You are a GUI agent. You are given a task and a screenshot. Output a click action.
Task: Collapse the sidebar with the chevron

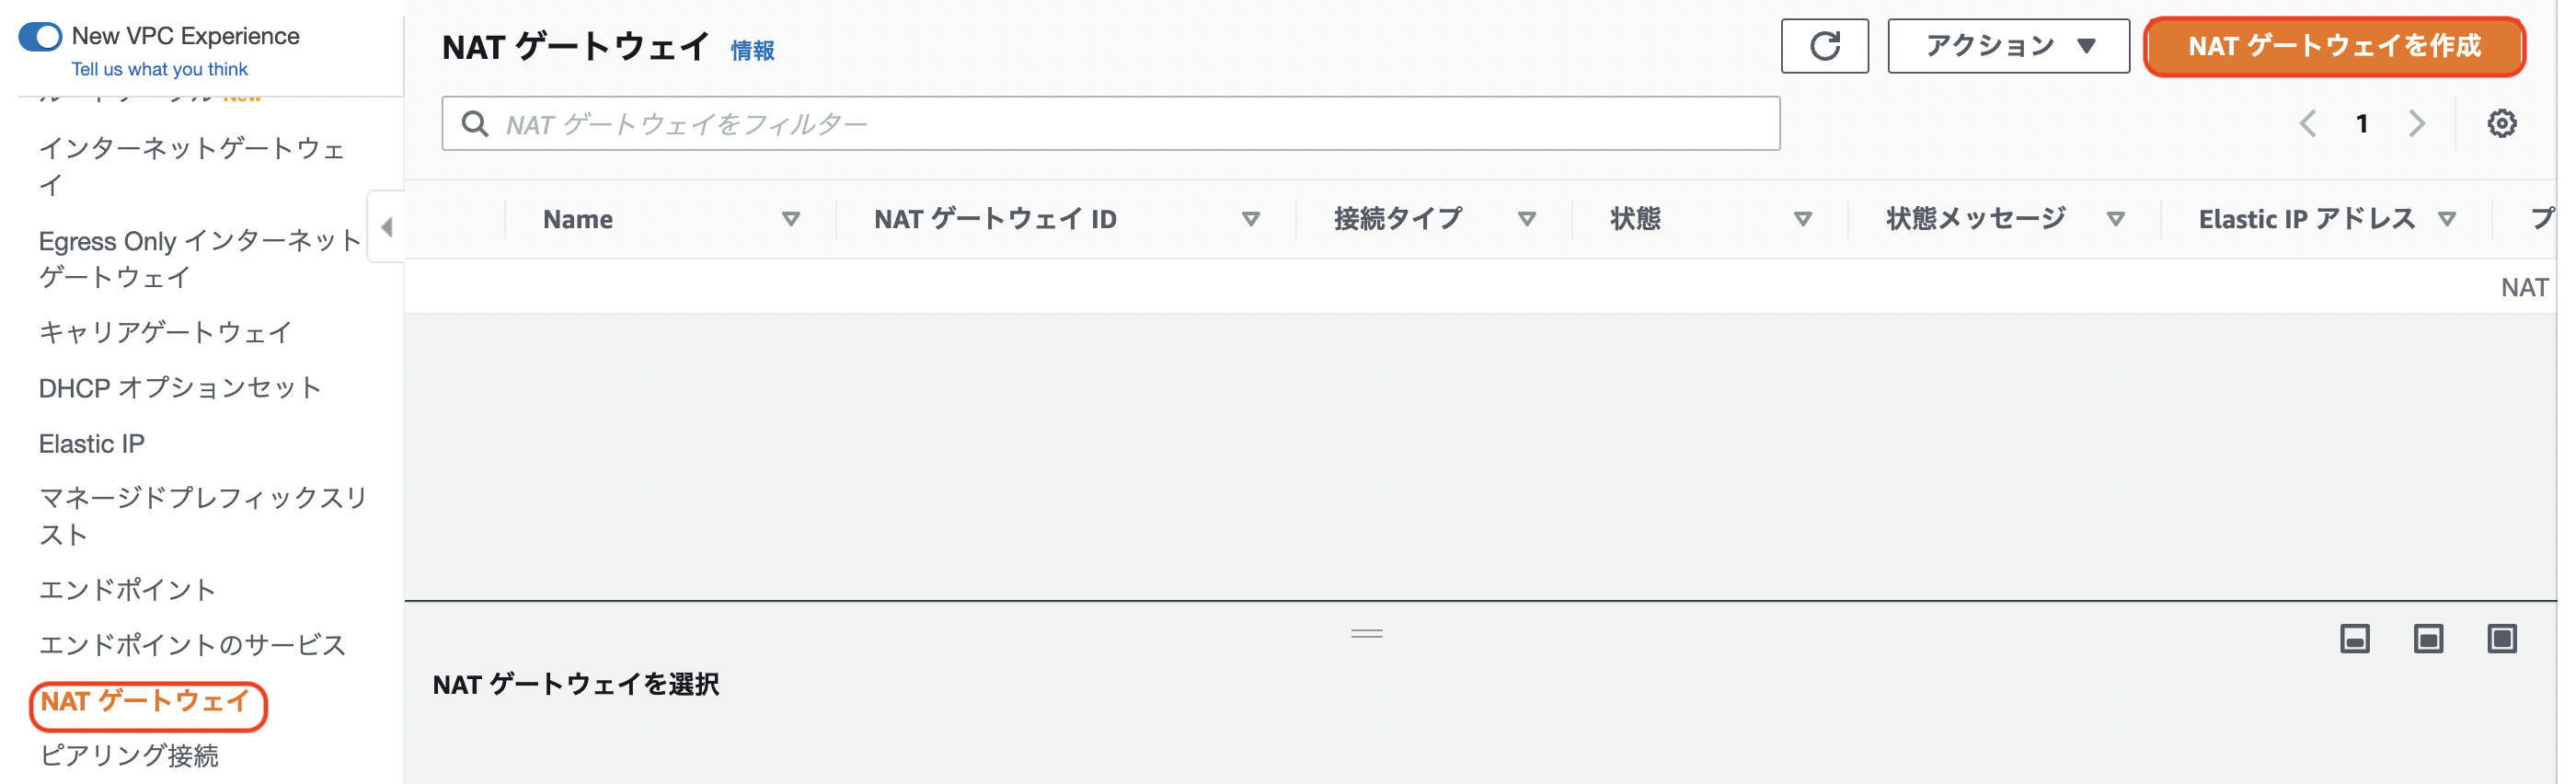(388, 228)
